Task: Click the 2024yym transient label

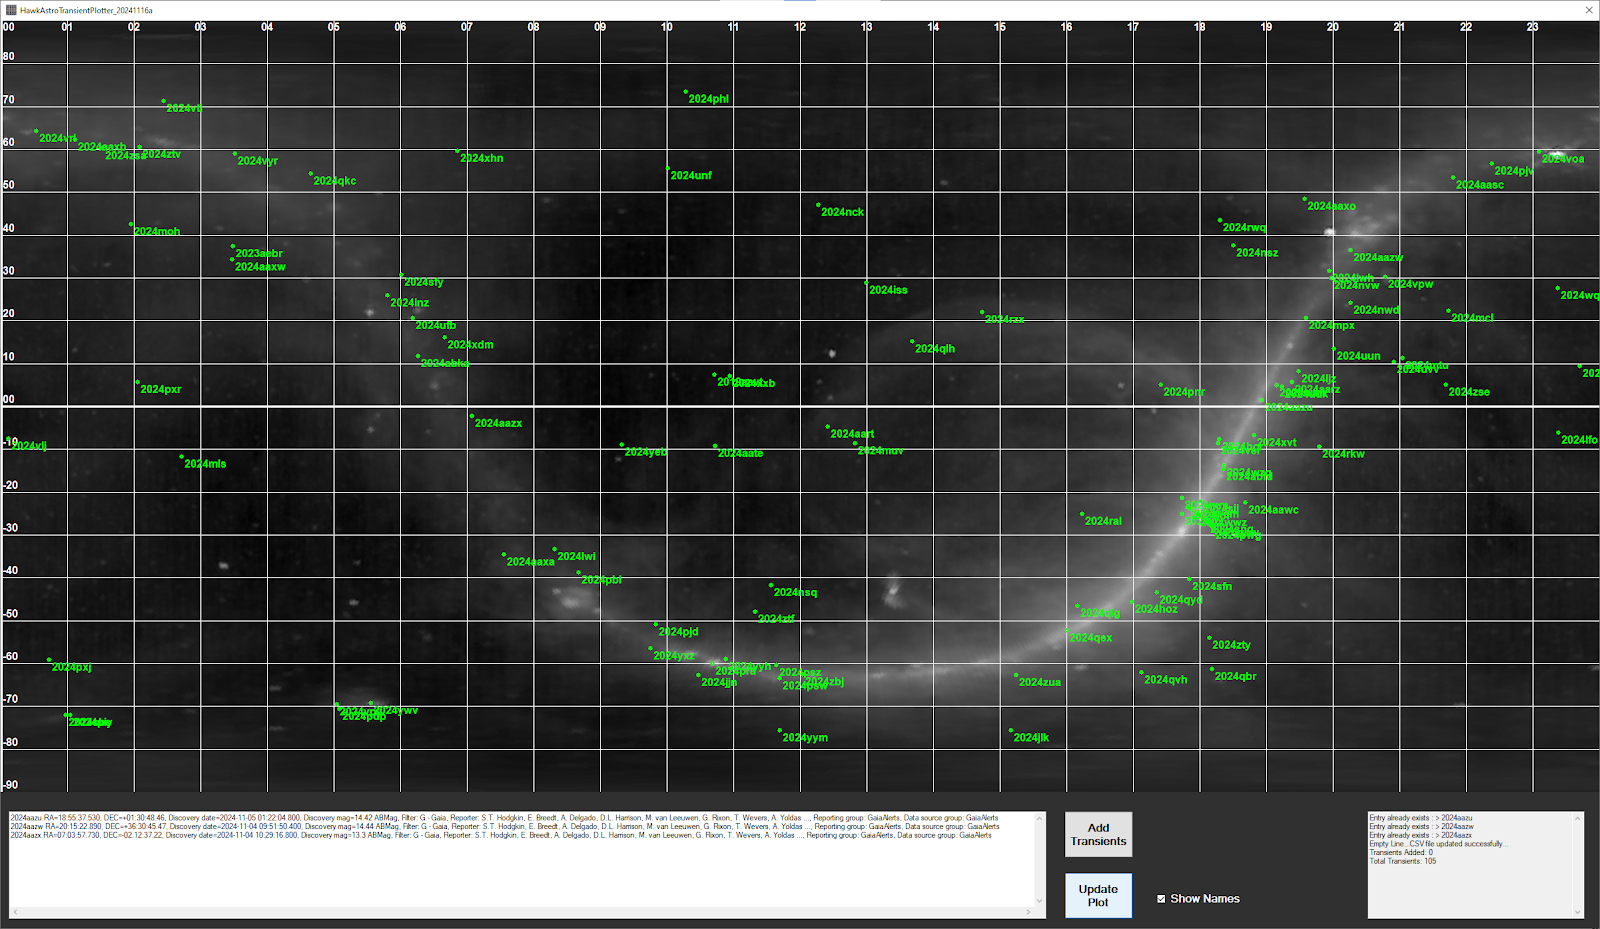Action: (805, 738)
